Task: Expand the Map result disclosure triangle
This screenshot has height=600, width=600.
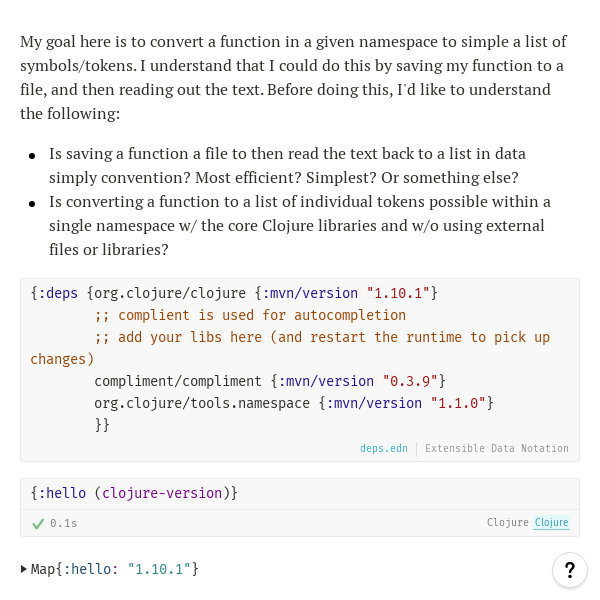Action: point(24,569)
